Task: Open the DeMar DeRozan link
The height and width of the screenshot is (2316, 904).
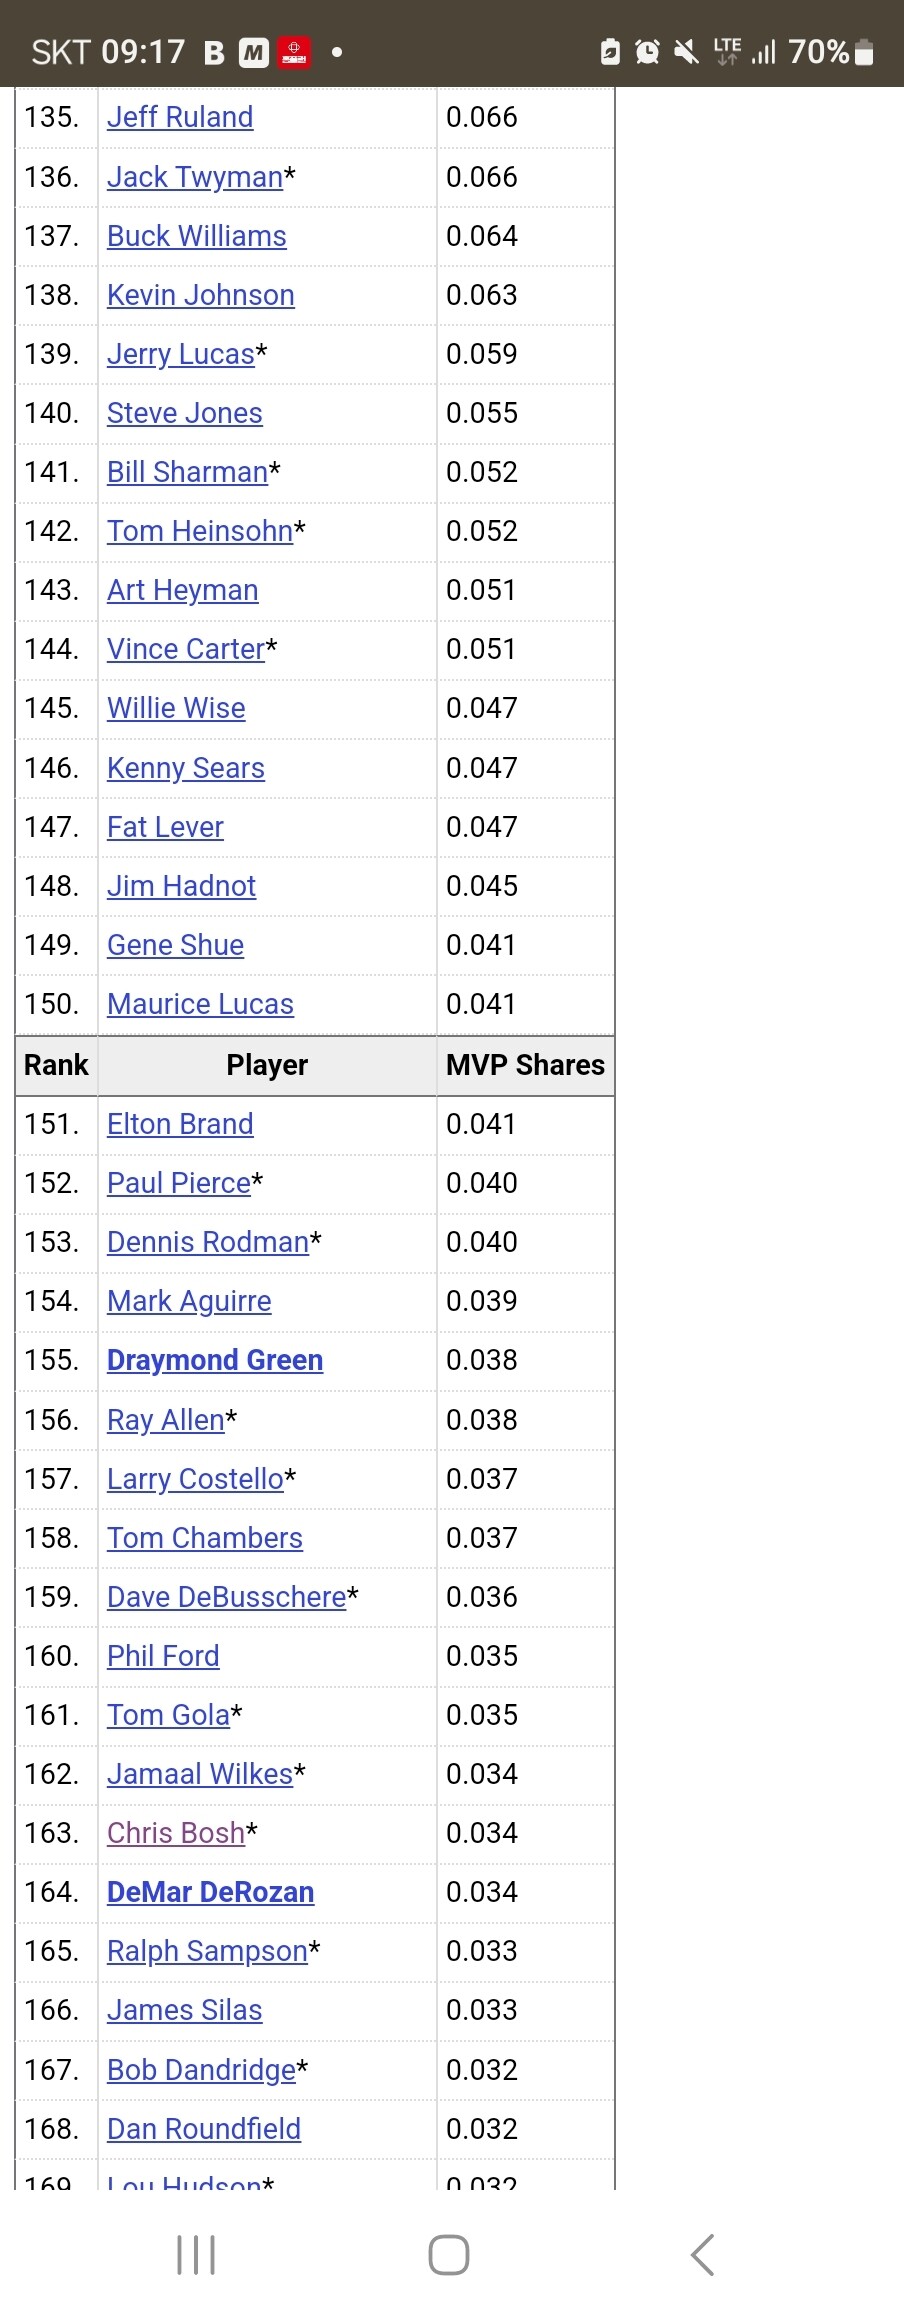Action: tap(210, 1892)
